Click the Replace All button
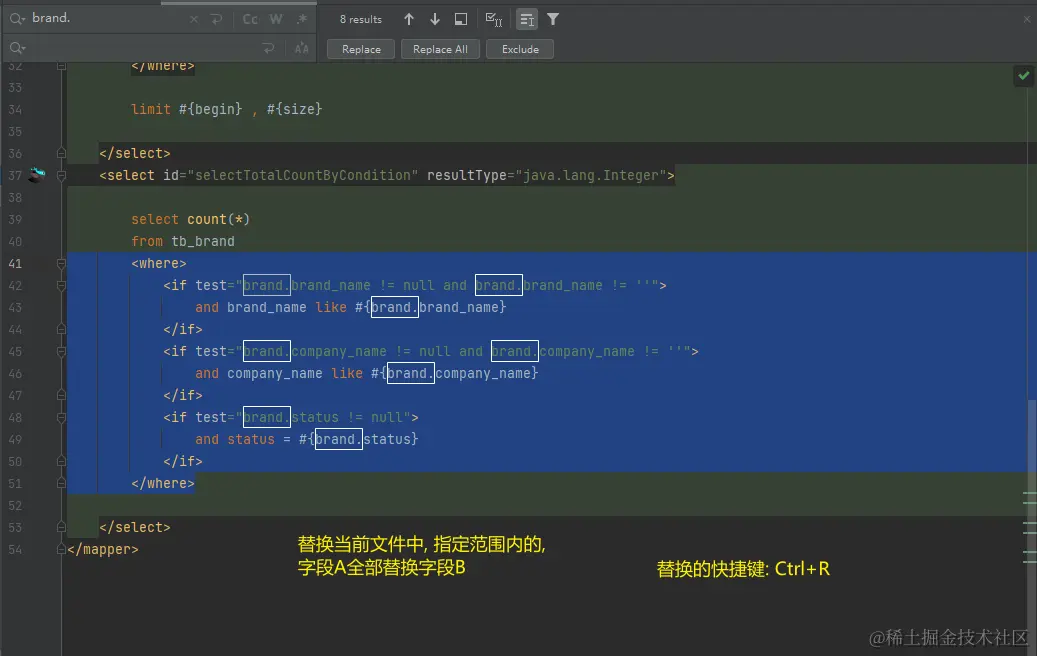The image size is (1037, 656). tap(440, 49)
